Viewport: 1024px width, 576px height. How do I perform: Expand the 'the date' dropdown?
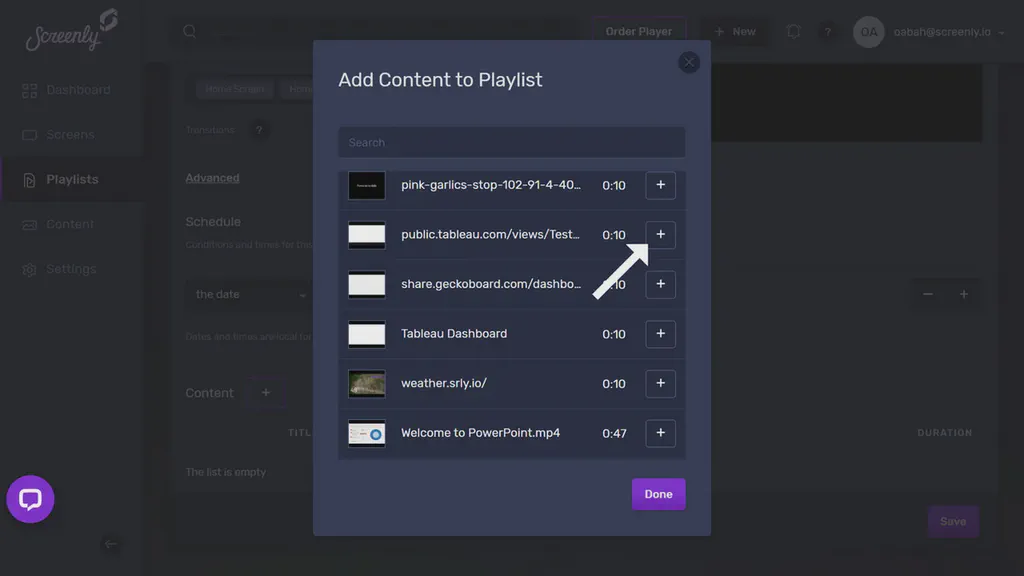coord(248,294)
